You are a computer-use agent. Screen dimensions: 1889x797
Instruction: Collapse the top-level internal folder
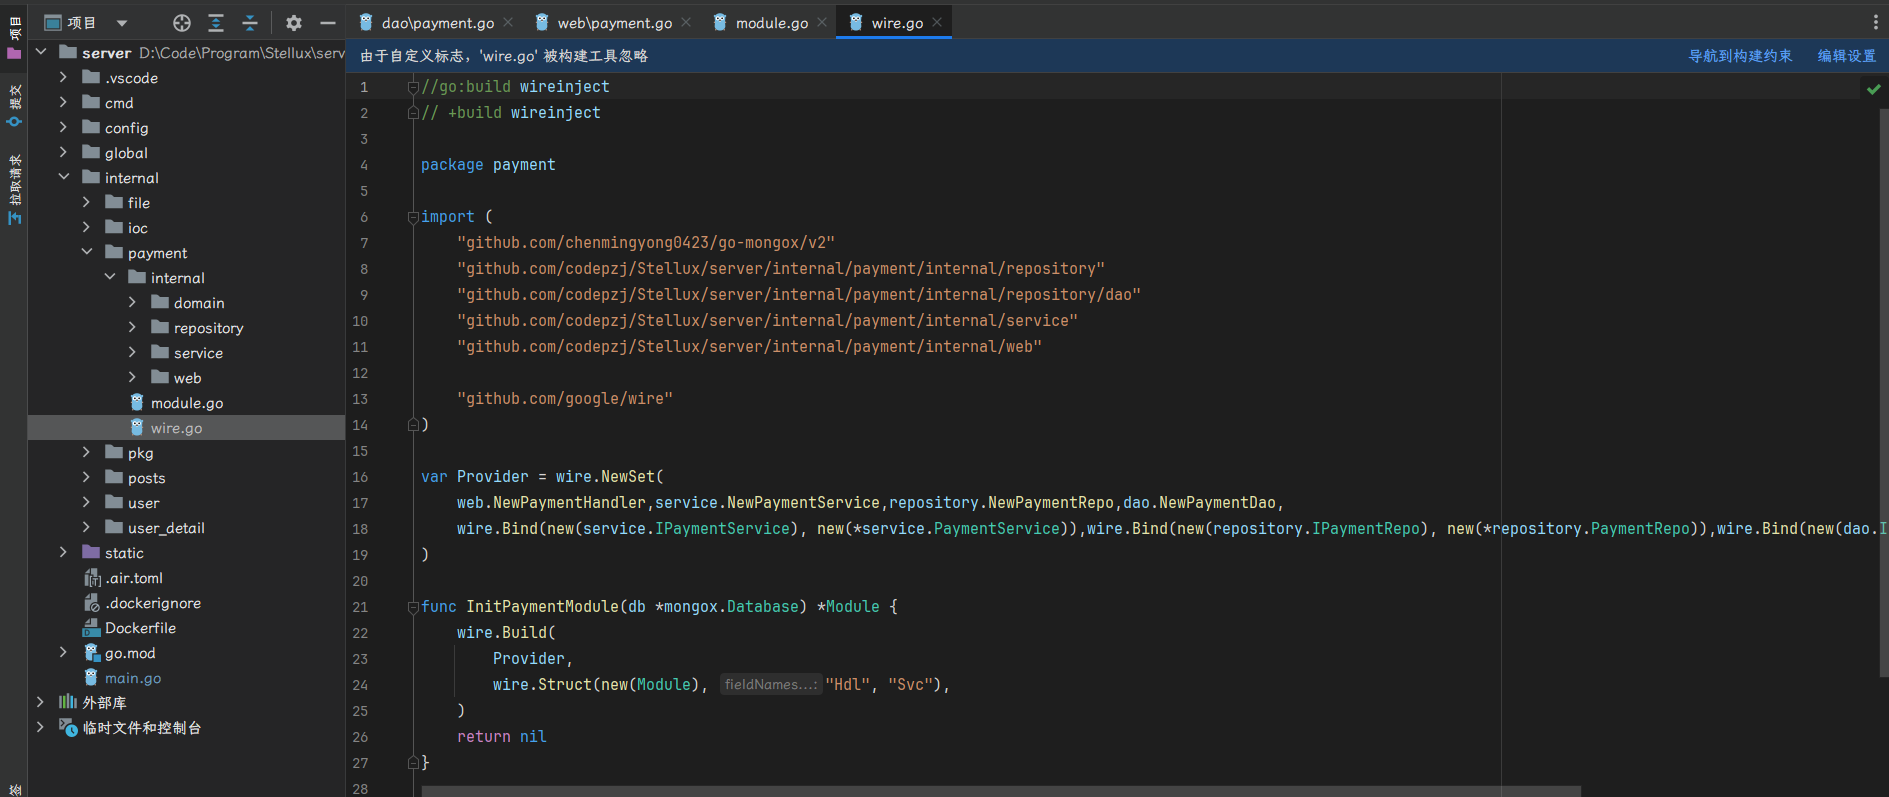pos(64,177)
